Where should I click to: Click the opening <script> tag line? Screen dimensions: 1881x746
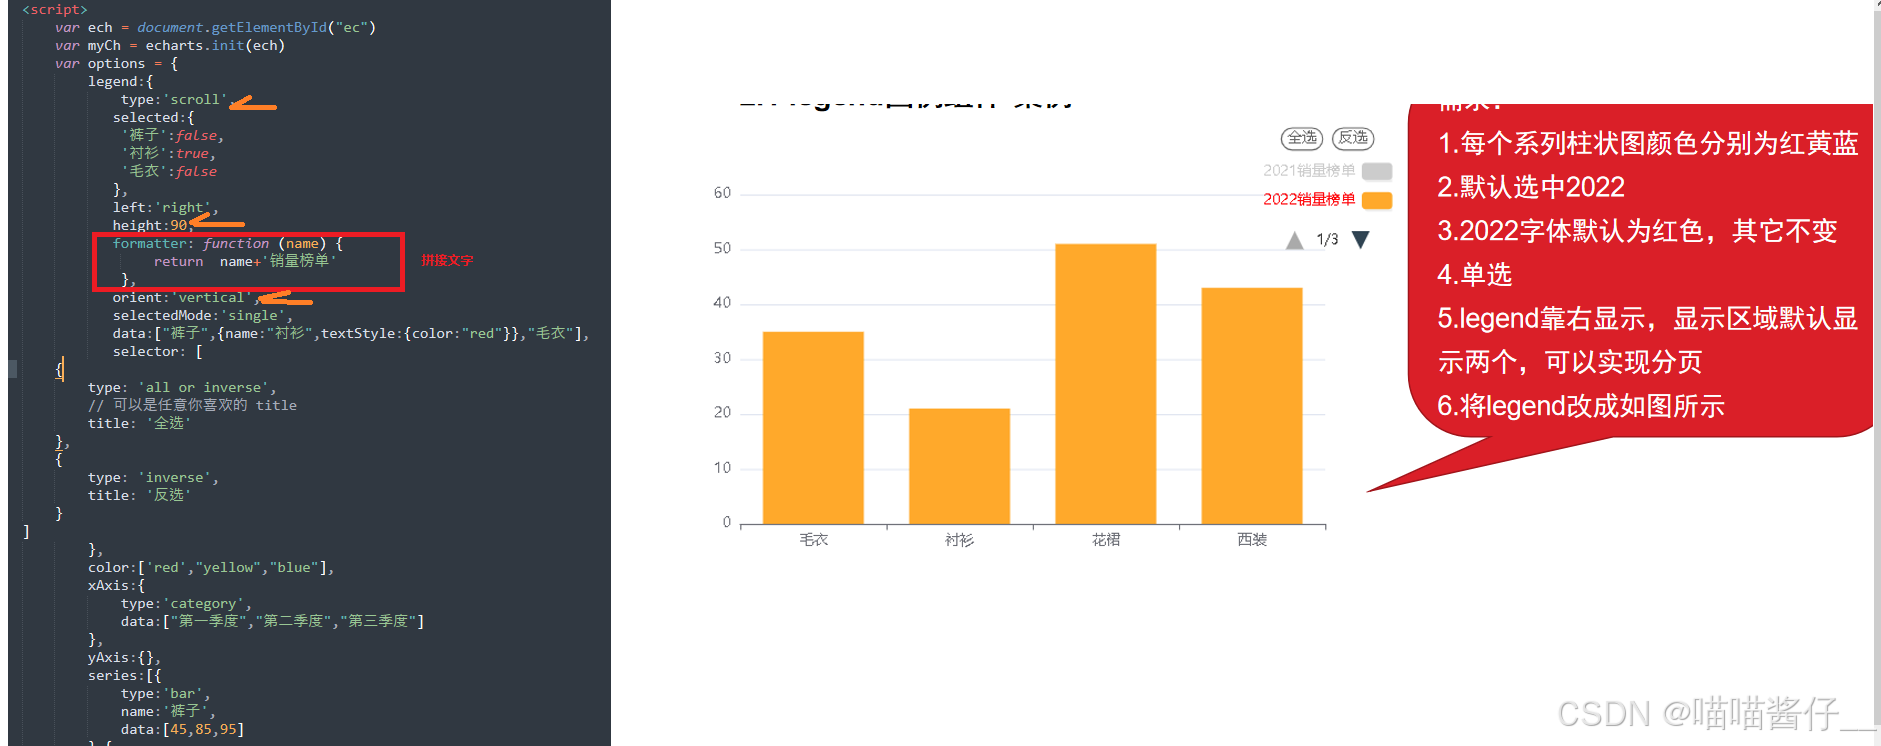tap(55, 10)
